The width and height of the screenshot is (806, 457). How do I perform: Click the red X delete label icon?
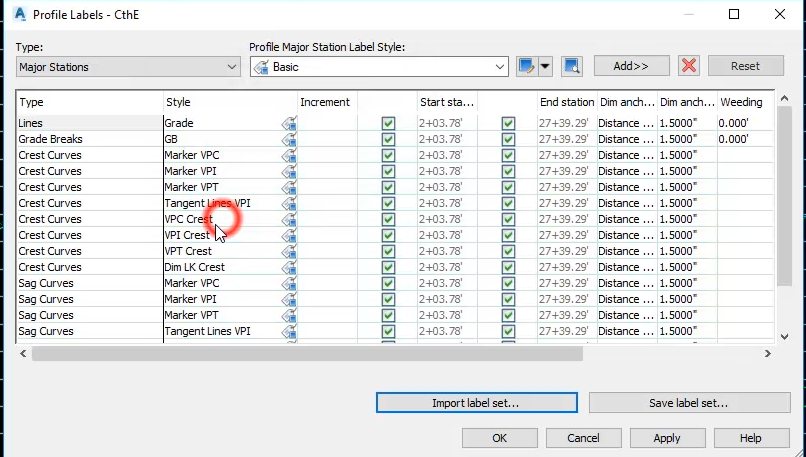[688, 66]
